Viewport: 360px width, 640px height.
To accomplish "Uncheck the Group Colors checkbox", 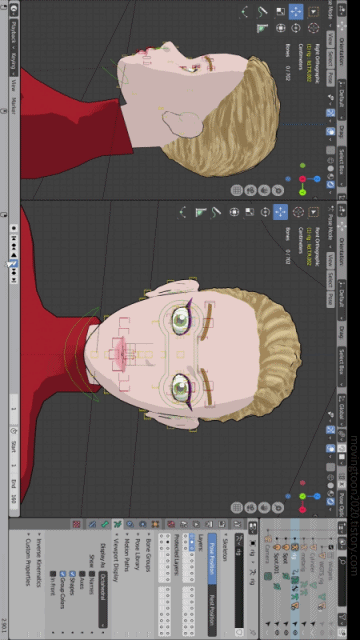I will pyautogui.click(x=62, y=573).
